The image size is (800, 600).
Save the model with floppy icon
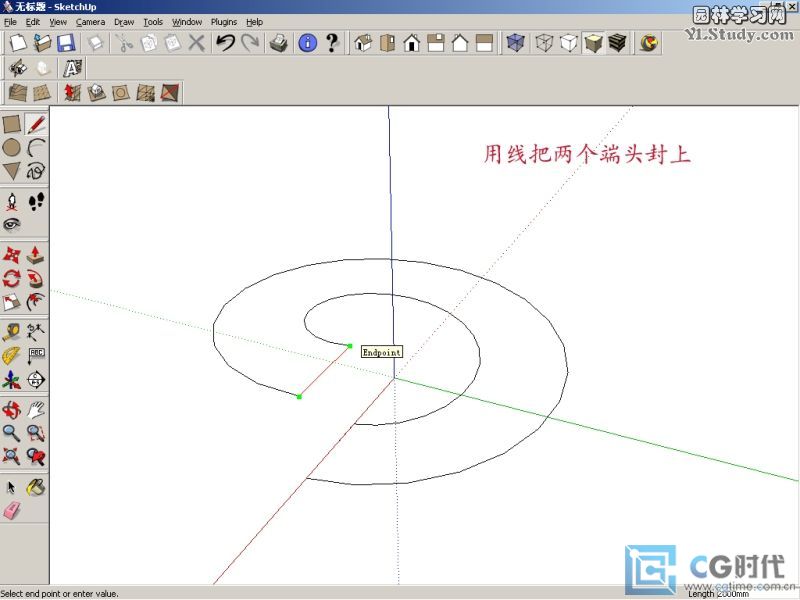pyautogui.click(x=66, y=43)
